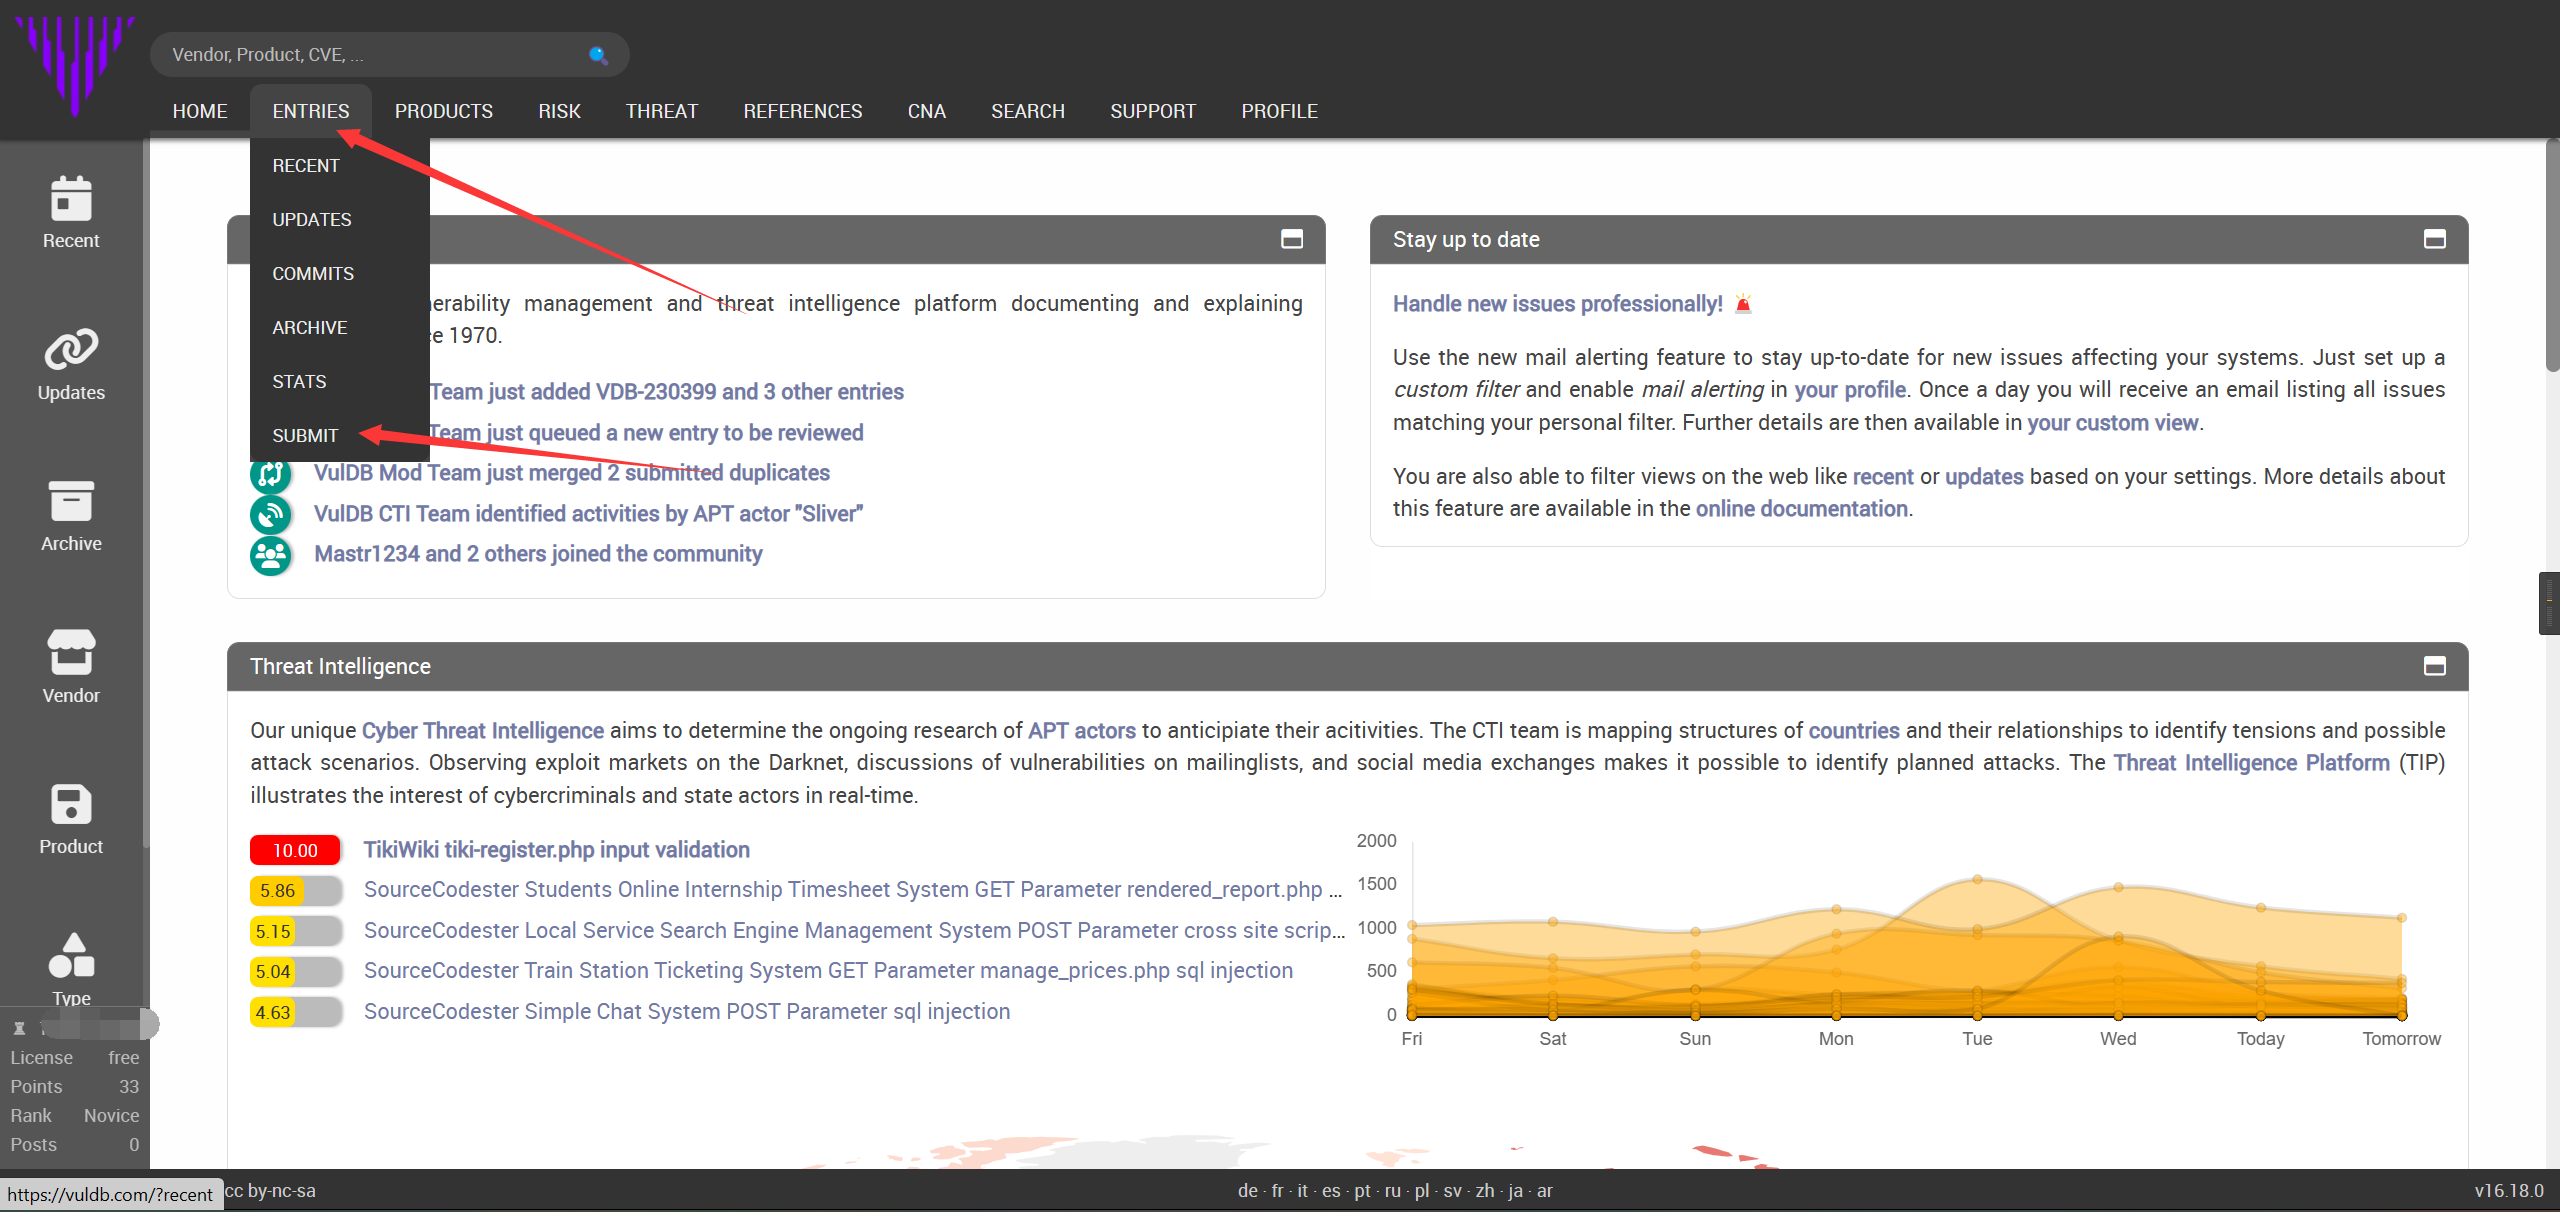
Task: Open Simple Chat System sql injection entry
Action: point(687,1012)
